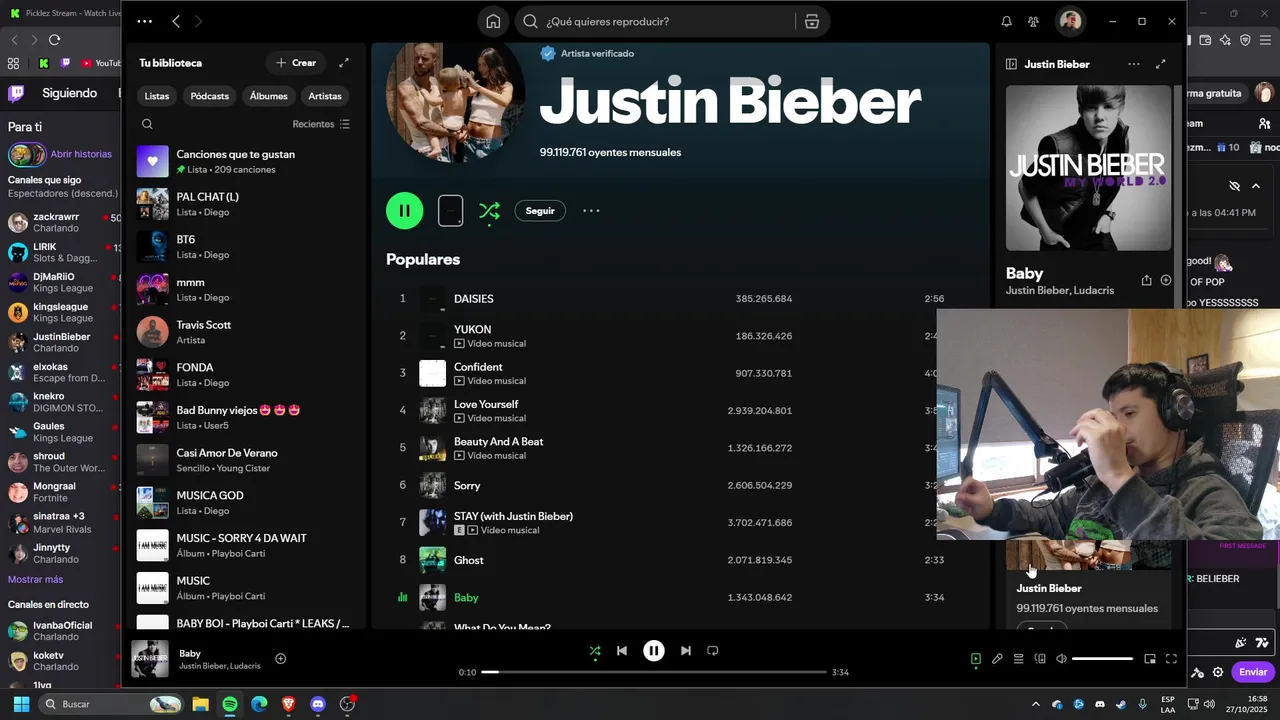Image resolution: width=1280 pixels, height=720 pixels.
Task: Adjust the Spotify volume slider
Action: (x=1102, y=659)
